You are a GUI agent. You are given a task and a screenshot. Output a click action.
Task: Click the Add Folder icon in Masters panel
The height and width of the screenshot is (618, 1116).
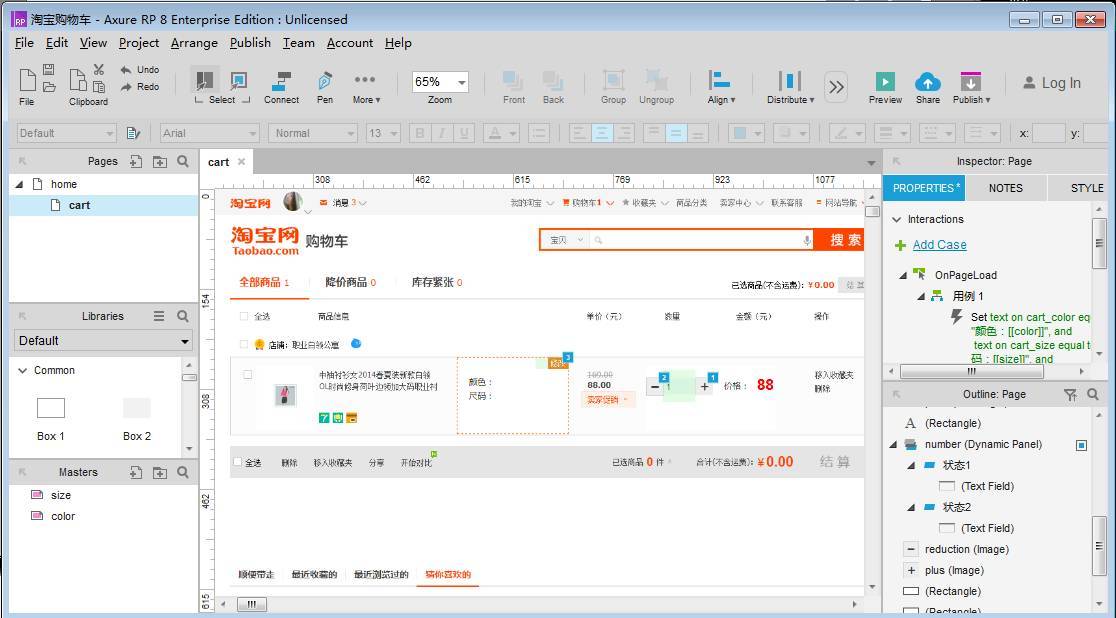160,472
